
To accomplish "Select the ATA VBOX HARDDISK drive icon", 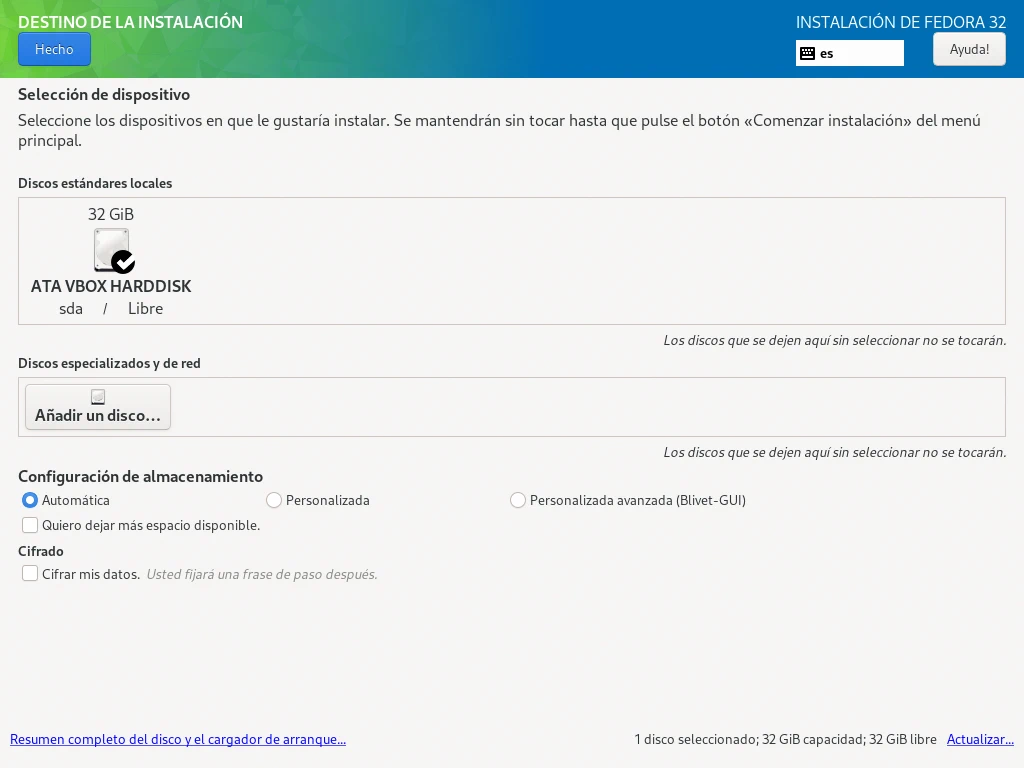I will [x=110, y=249].
